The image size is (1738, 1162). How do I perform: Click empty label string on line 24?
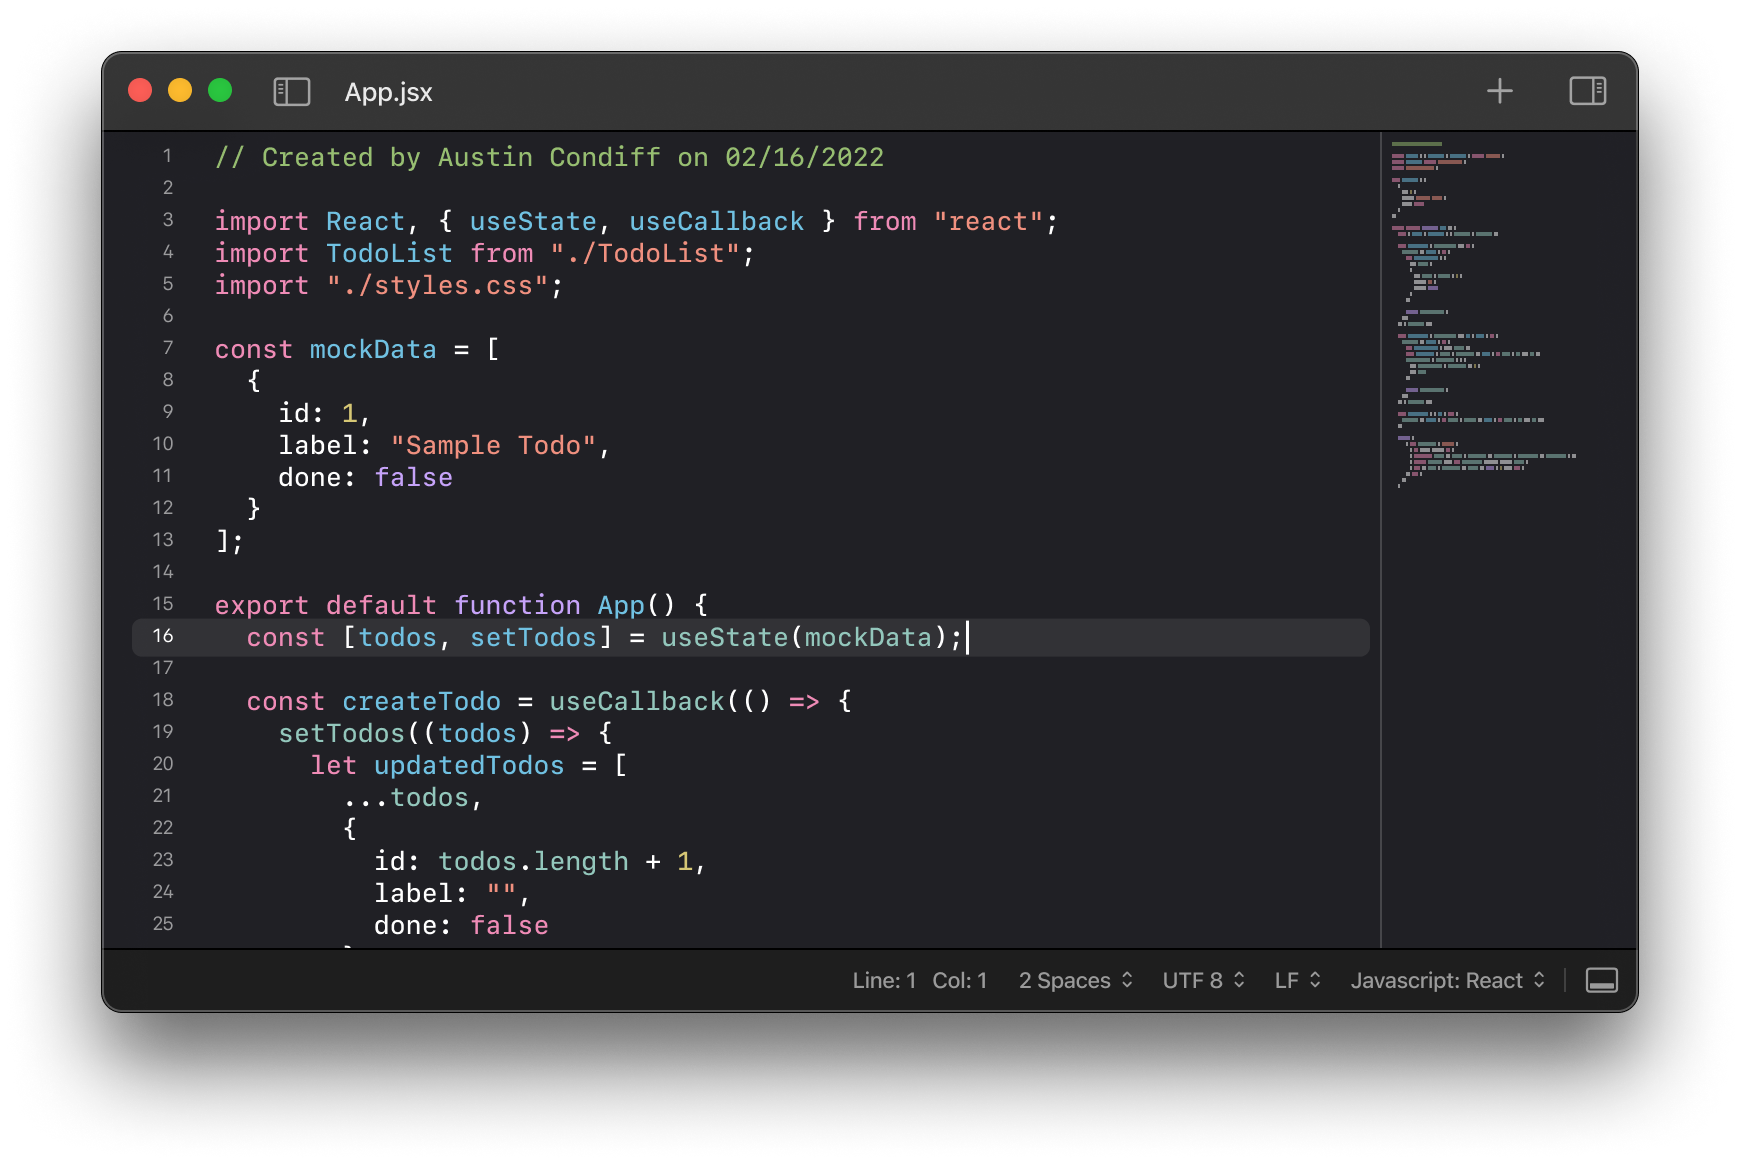pos(501,893)
